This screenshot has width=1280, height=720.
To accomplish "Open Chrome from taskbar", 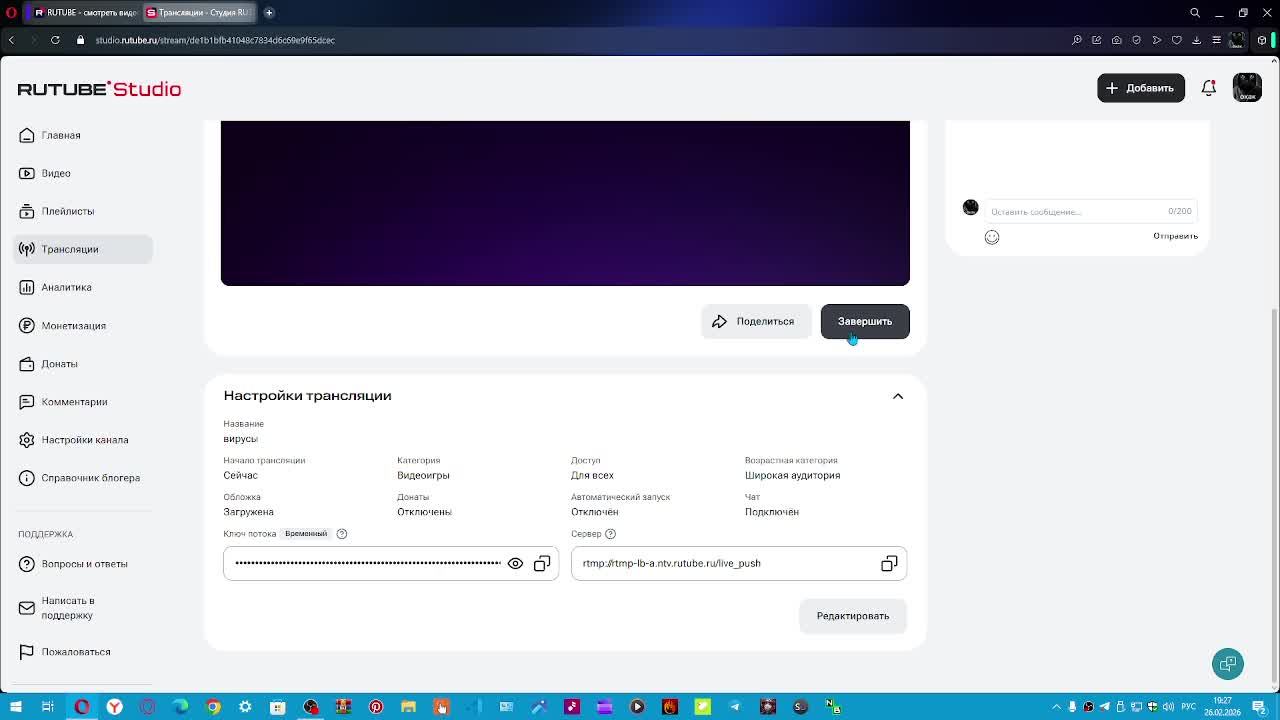I will pos(213,707).
